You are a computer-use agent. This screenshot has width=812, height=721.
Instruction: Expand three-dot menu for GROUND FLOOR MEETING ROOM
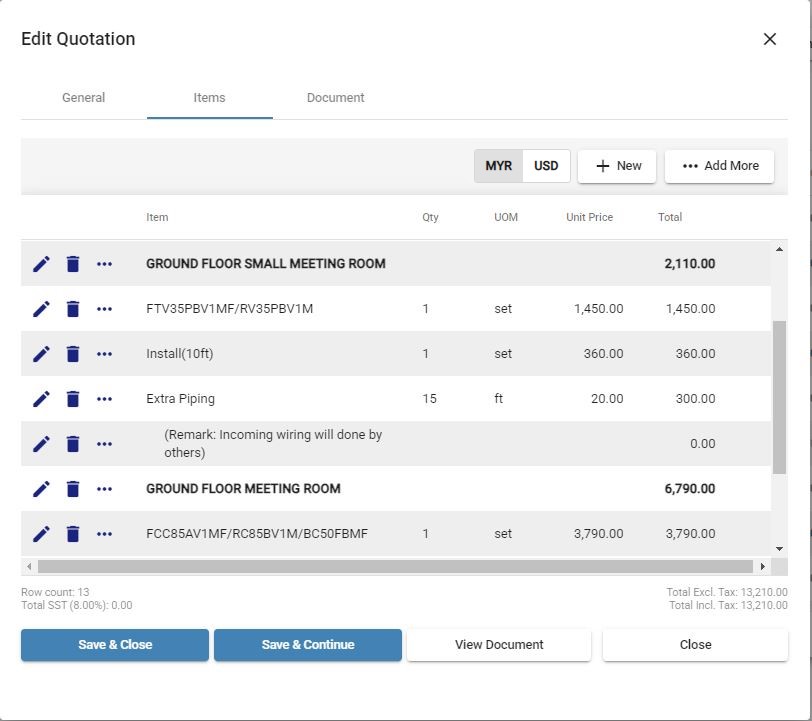pyautogui.click(x=105, y=489)
